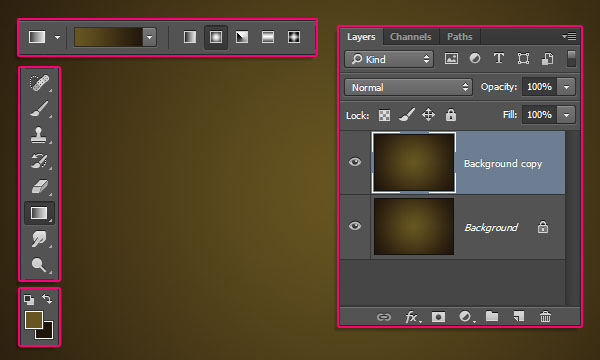Add a layer mask
Screen dimensions: 600x360
[438, 317]
